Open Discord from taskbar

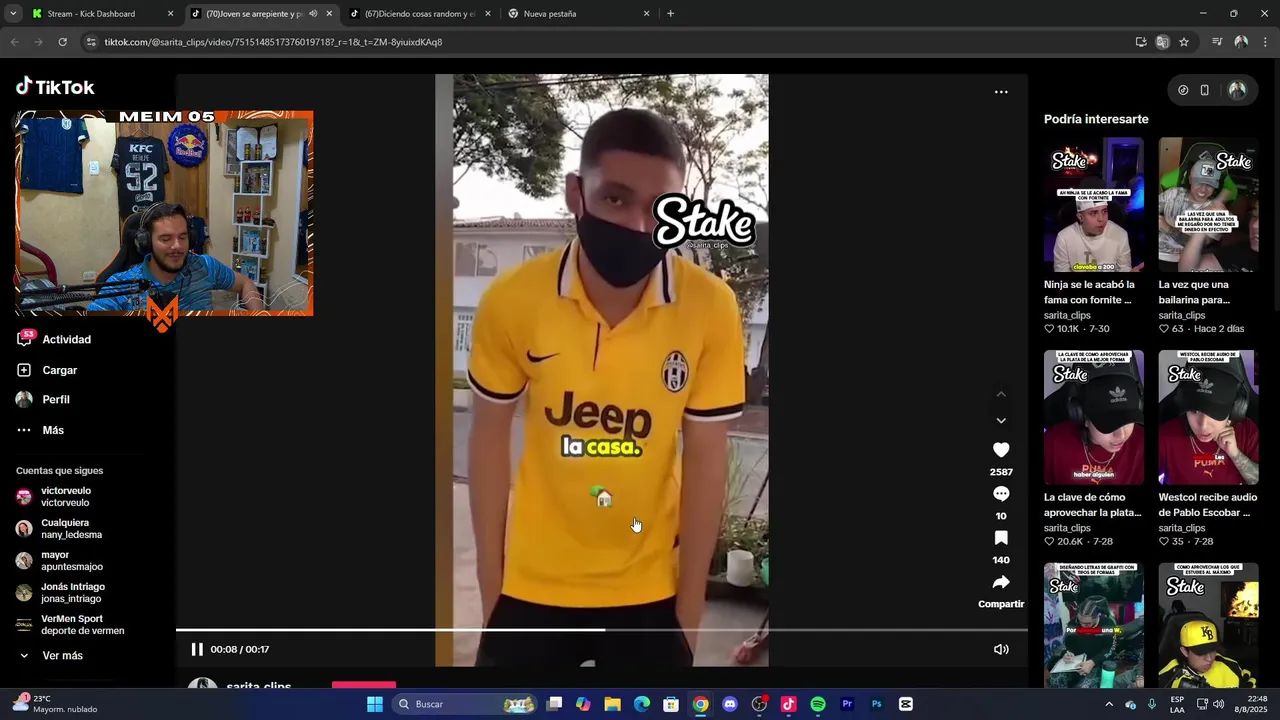click(730, 704)
